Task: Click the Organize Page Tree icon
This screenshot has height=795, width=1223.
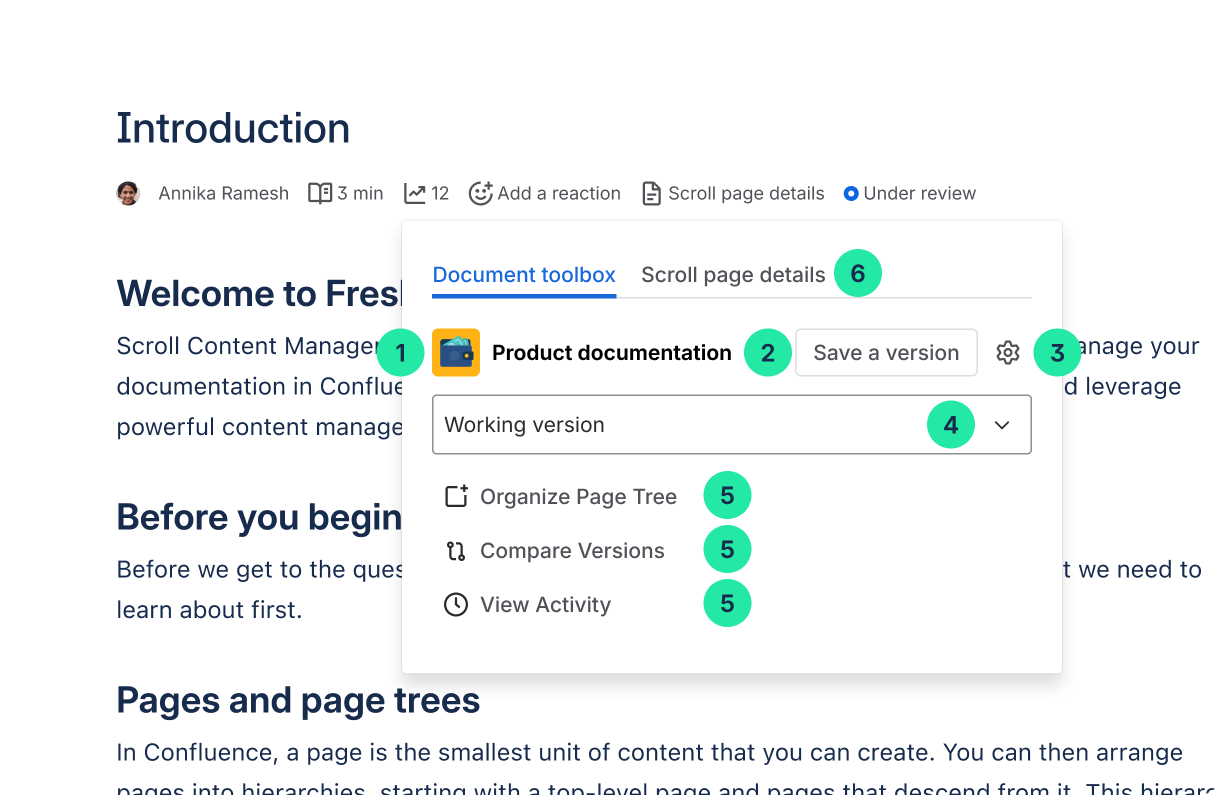Action: (x=456, y=497)
